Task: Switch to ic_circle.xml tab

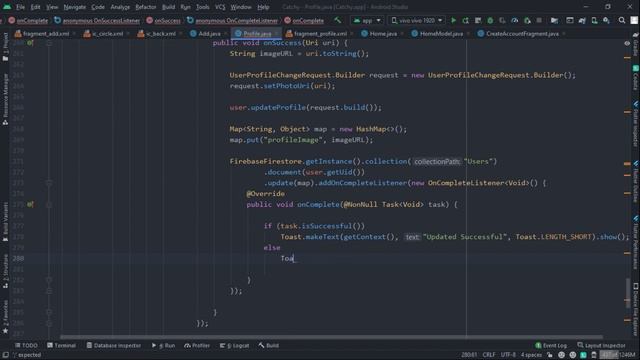Action: (x=107, y=33)
